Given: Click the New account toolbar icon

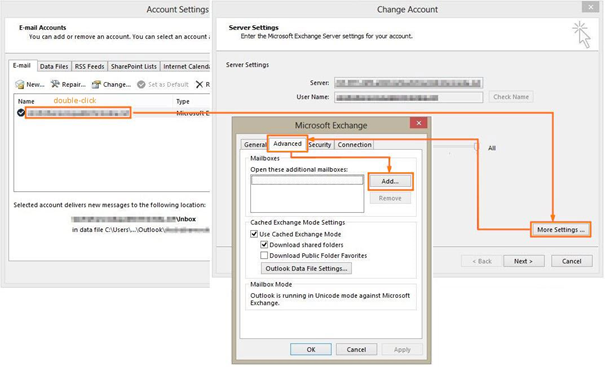Looking at the screenshot, I should click(x=20, y=85).
